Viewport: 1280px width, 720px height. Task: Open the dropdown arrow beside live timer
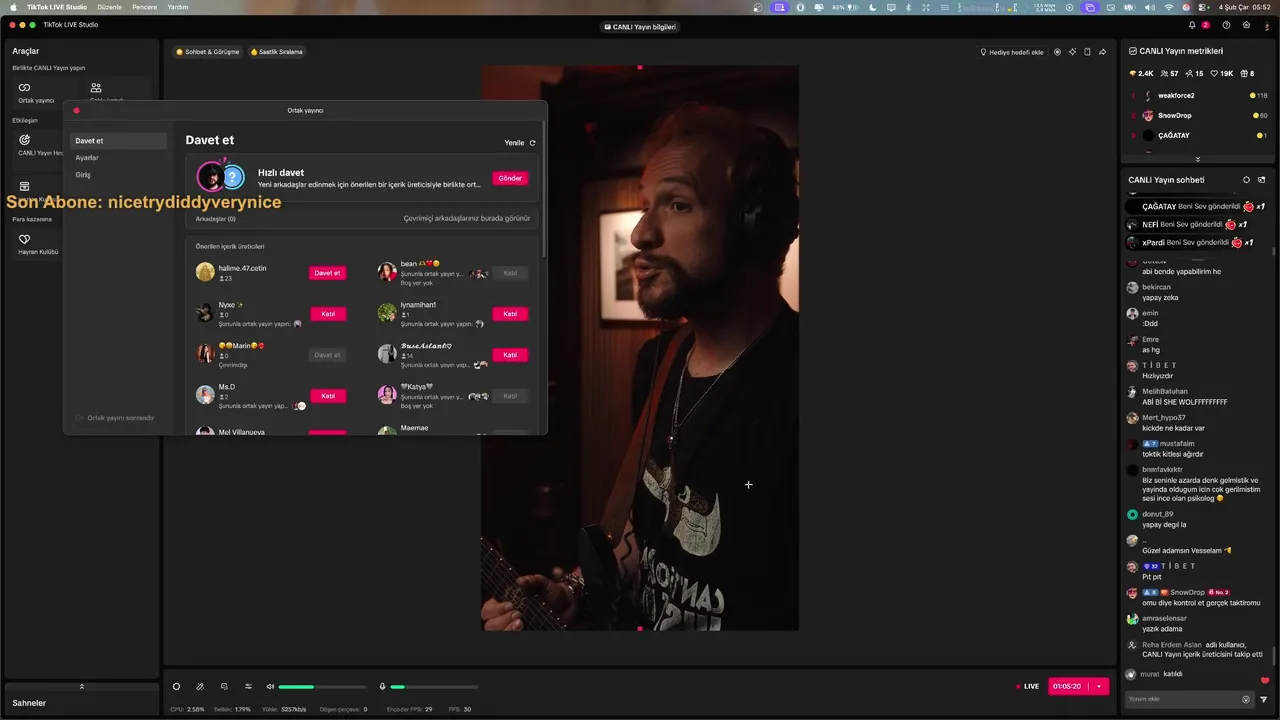pyautogui.click(x=1100, y=686)
